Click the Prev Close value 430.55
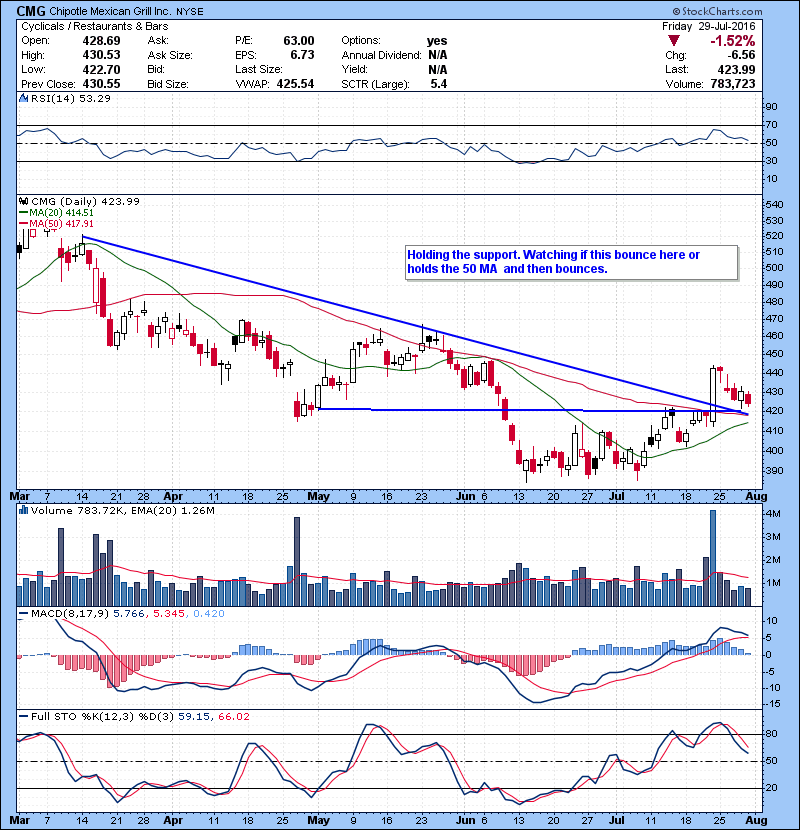The width and height of the screenshot is (800, 830). point(101,84)
